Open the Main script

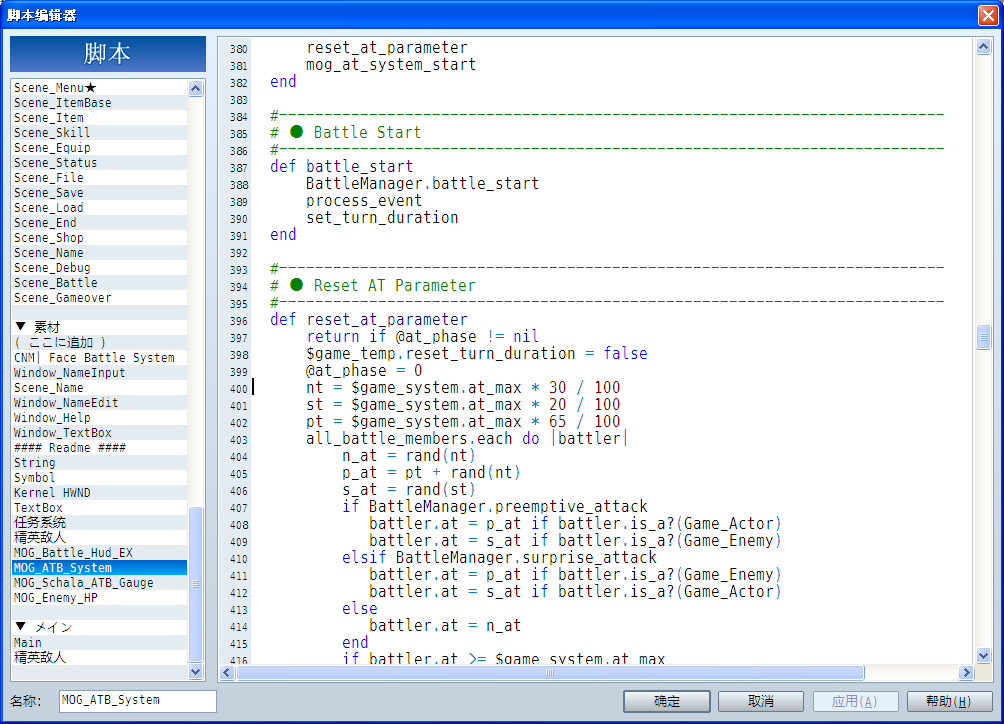click(100, 642)
